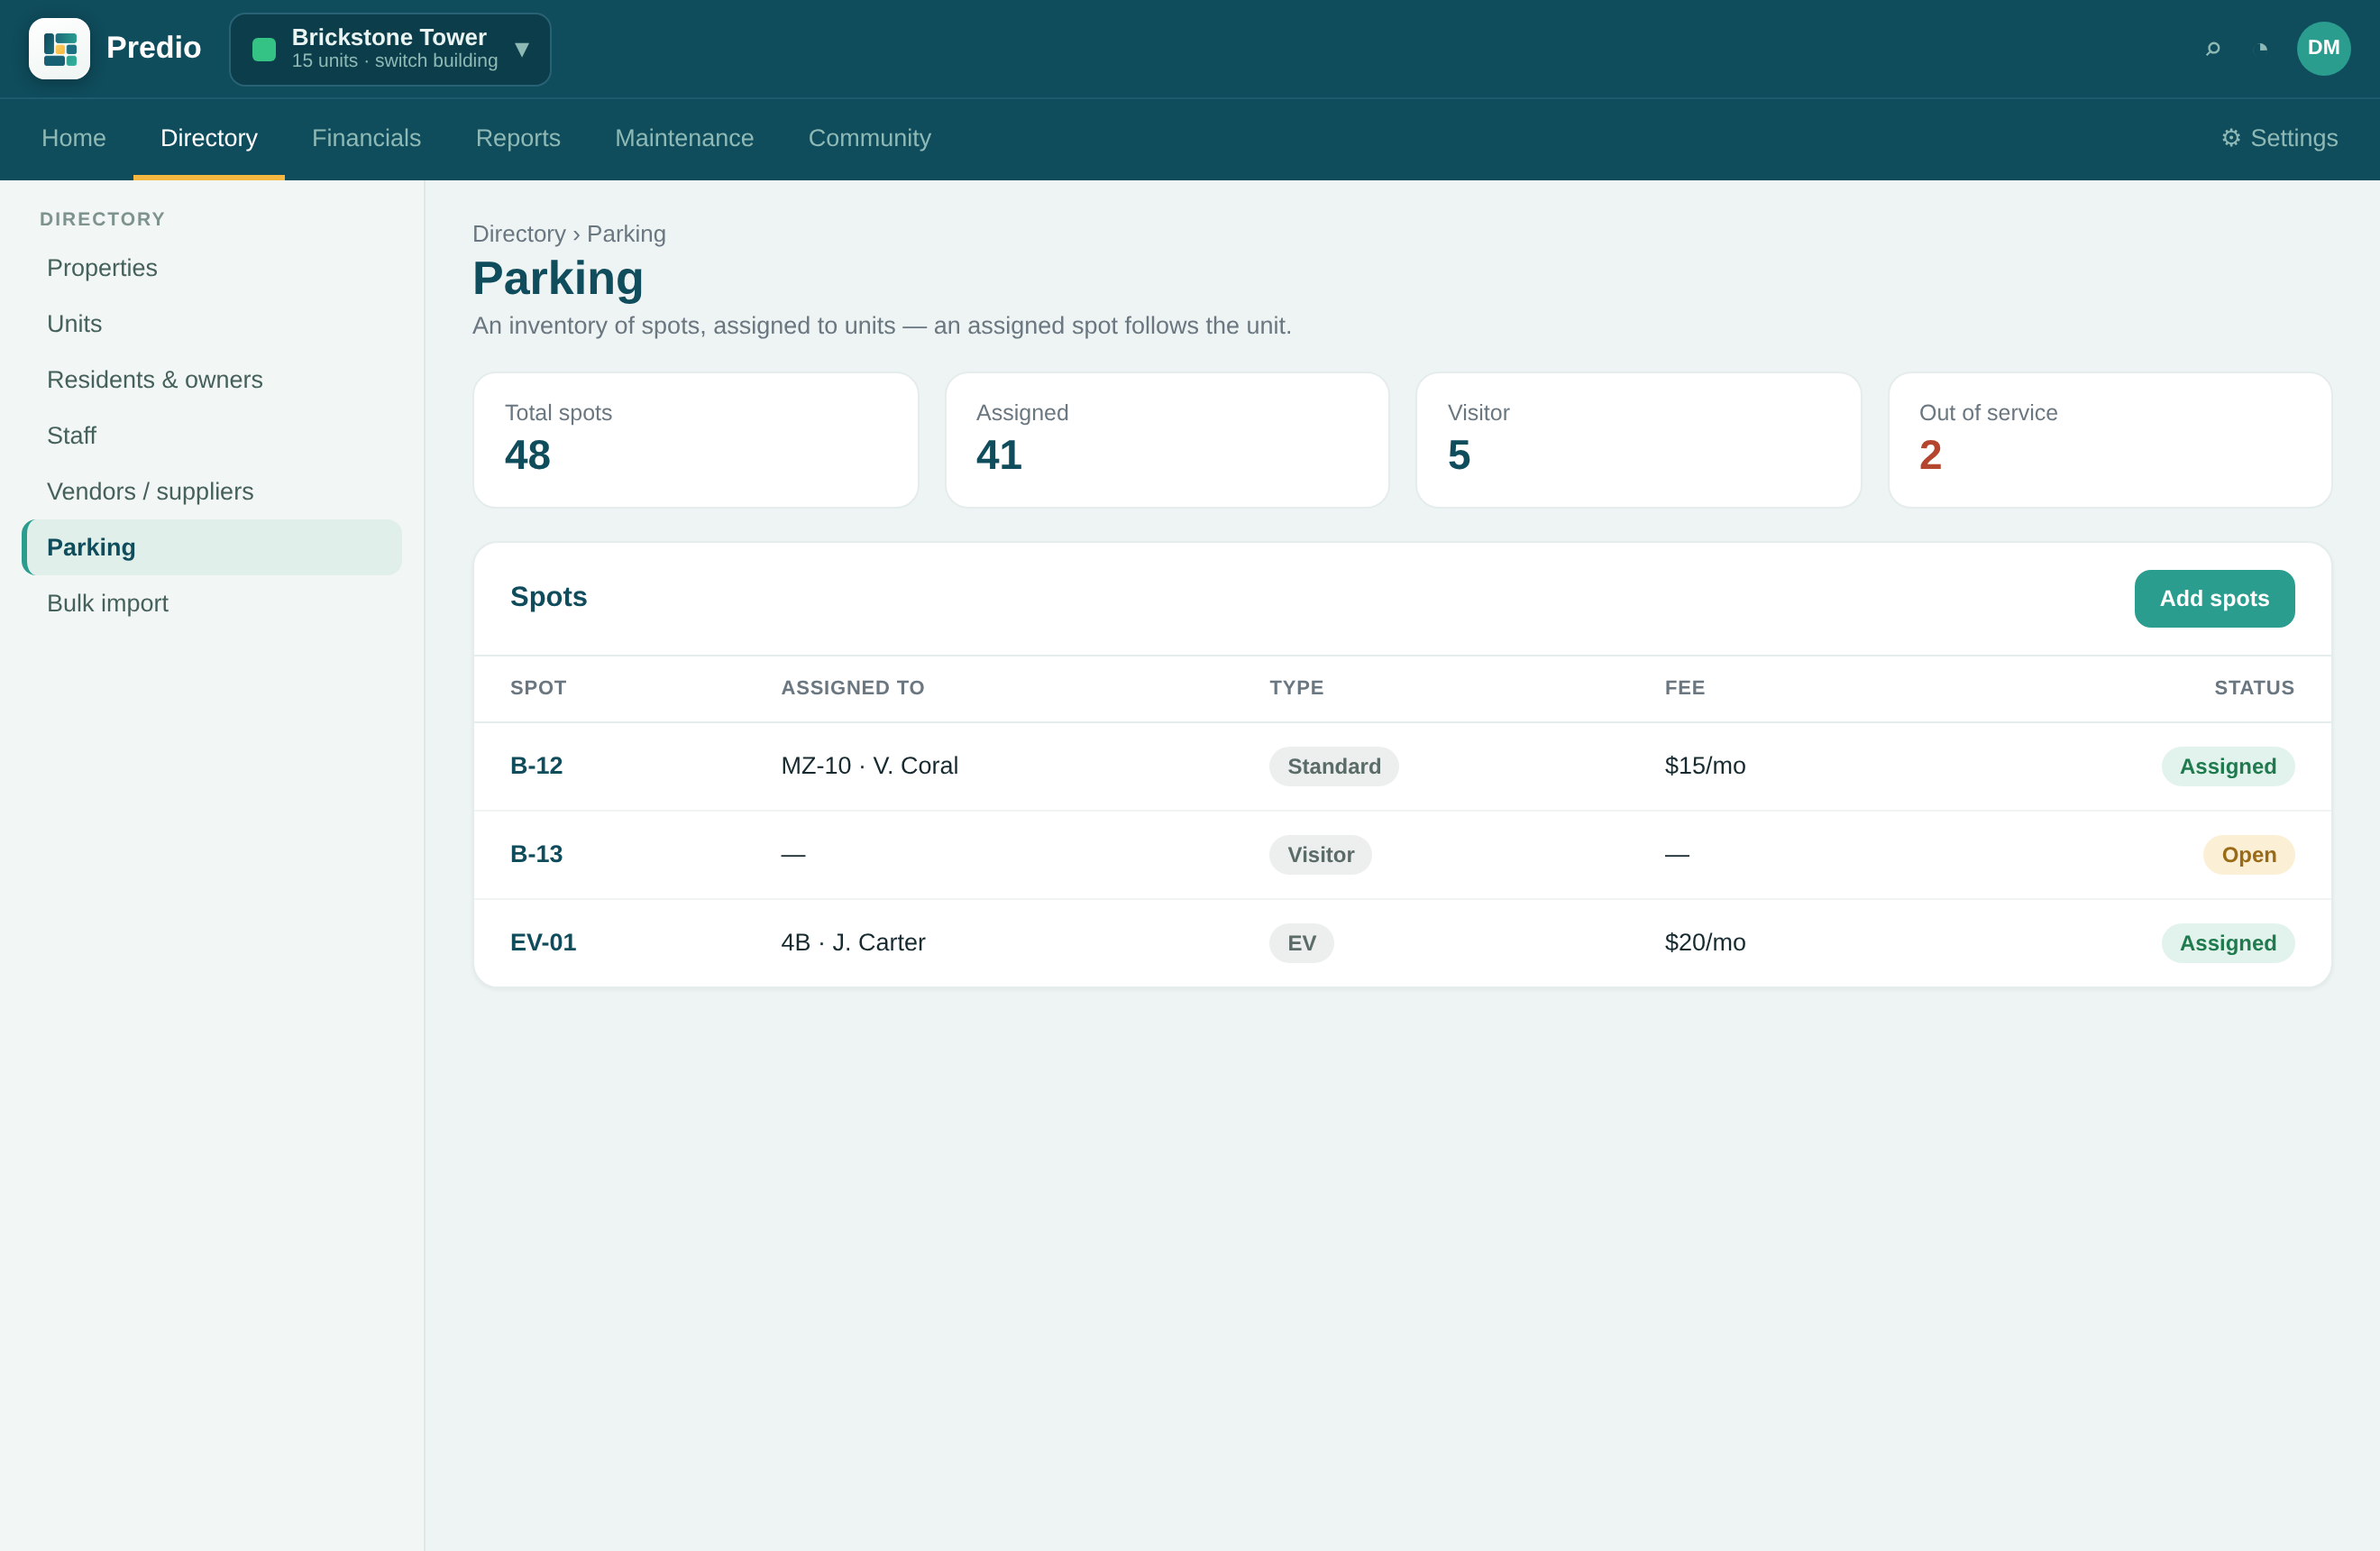Open spot B-12
Viewport: 2380px width, 1551px height.
coord(536,766)
